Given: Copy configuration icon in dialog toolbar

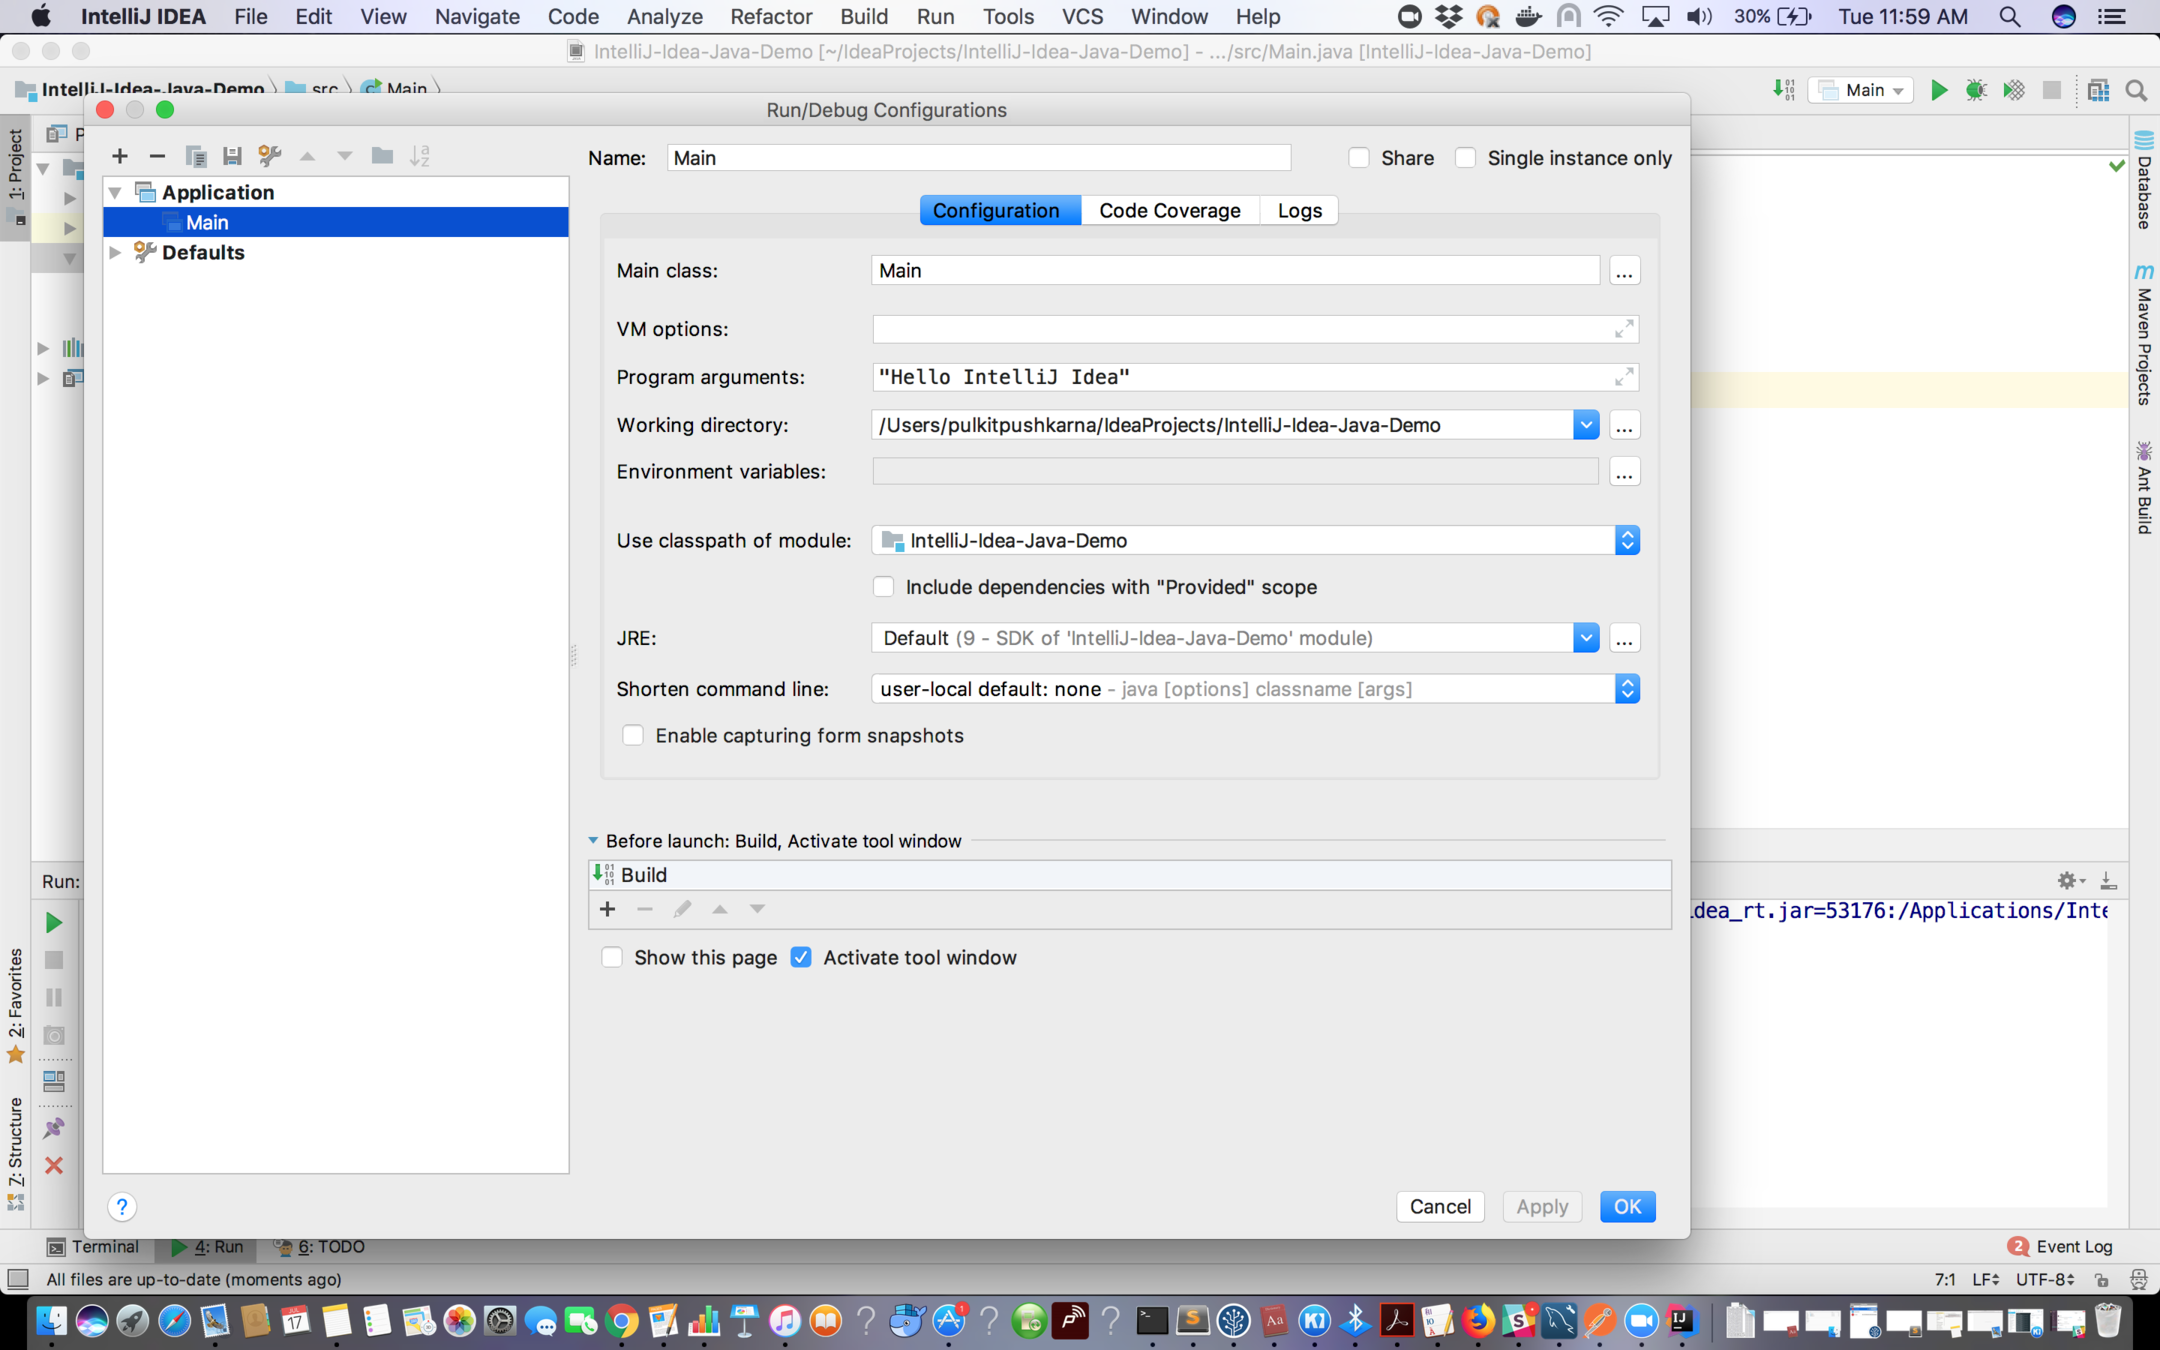Looking at the screenshot, I should click(195, 156).
